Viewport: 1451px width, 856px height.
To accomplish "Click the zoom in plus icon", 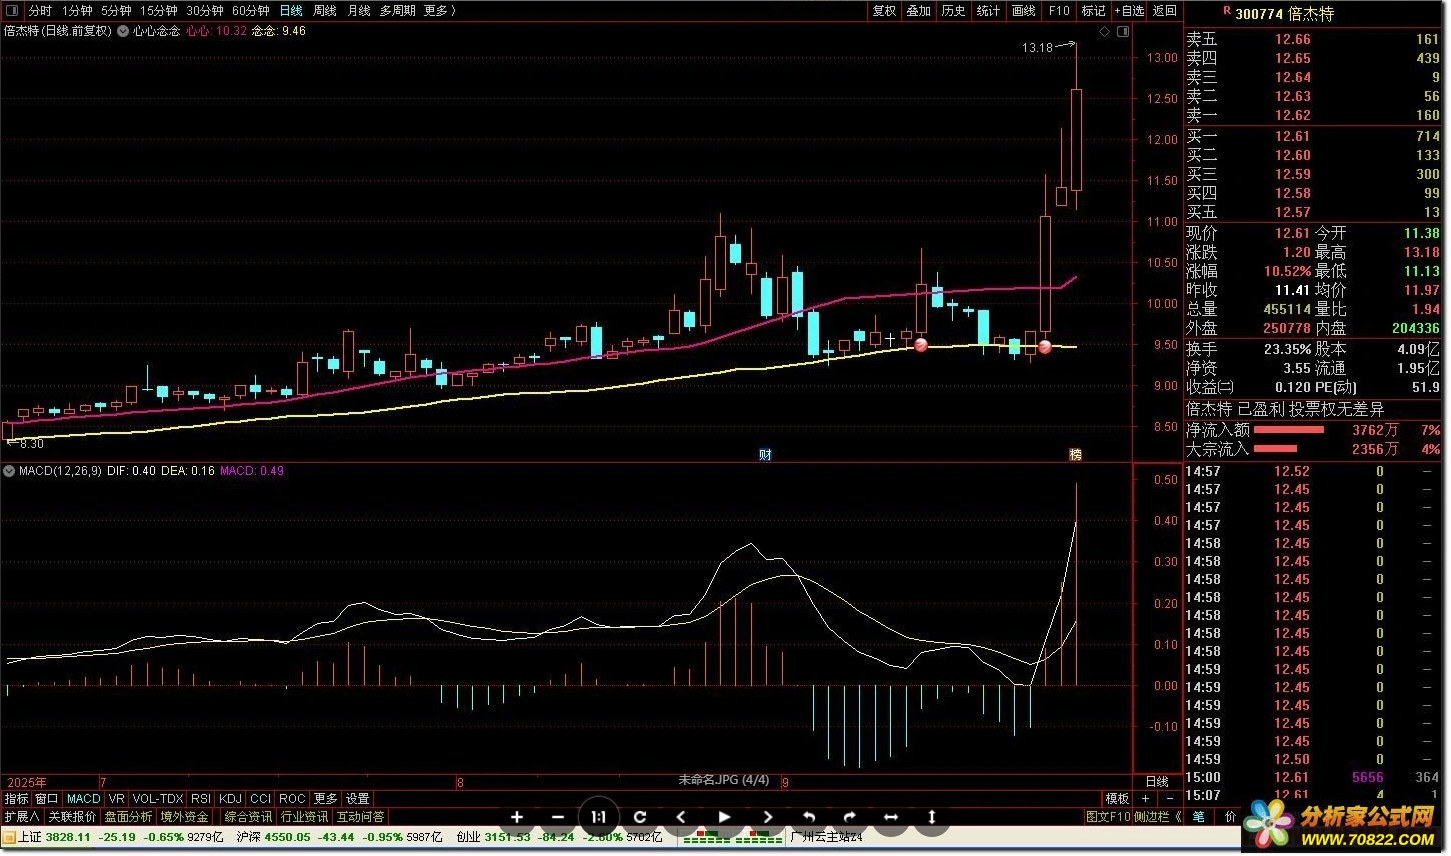I will [x=517, y=817].
